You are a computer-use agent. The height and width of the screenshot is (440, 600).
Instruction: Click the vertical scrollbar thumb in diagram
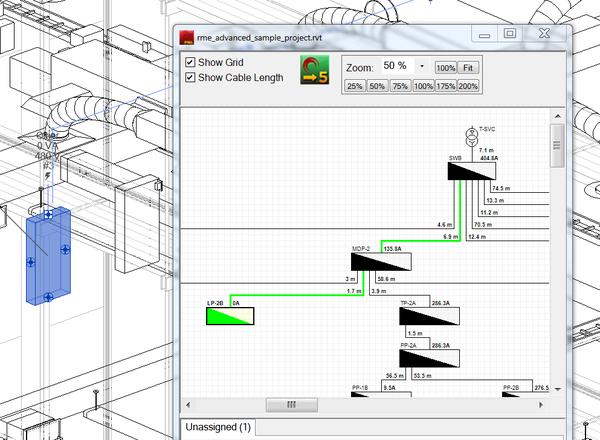tap(557, 145)
